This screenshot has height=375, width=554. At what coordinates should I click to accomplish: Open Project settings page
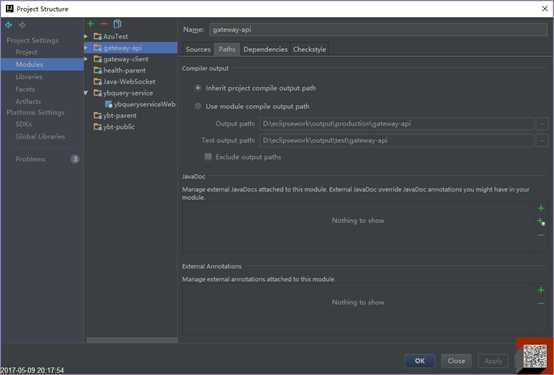(26, 52)
